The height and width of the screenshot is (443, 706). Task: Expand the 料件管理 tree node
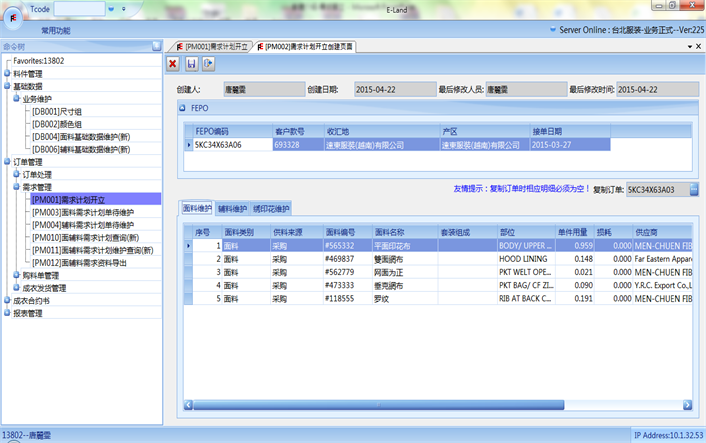point(6,73)
